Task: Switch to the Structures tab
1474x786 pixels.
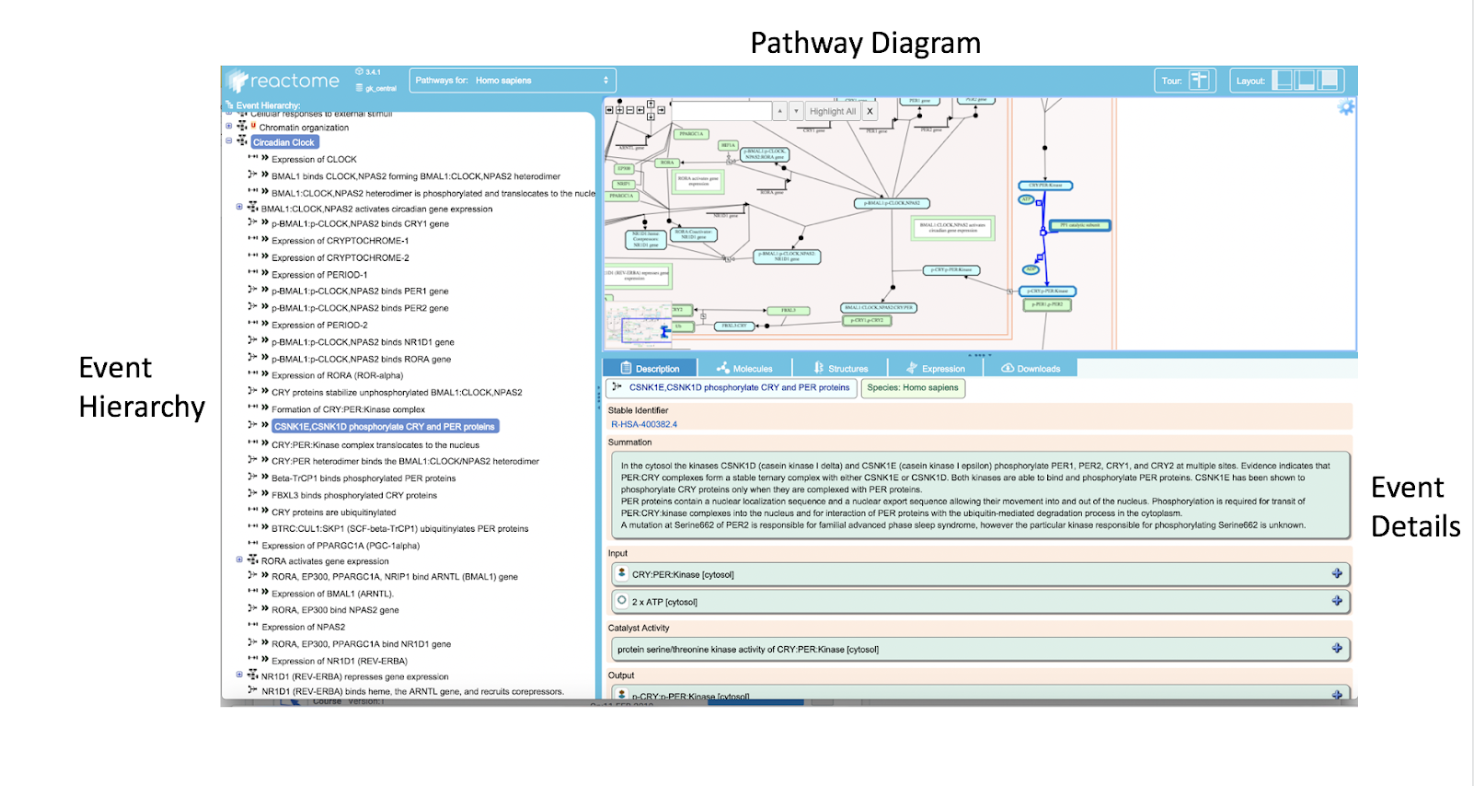Action: click(841, 368)
